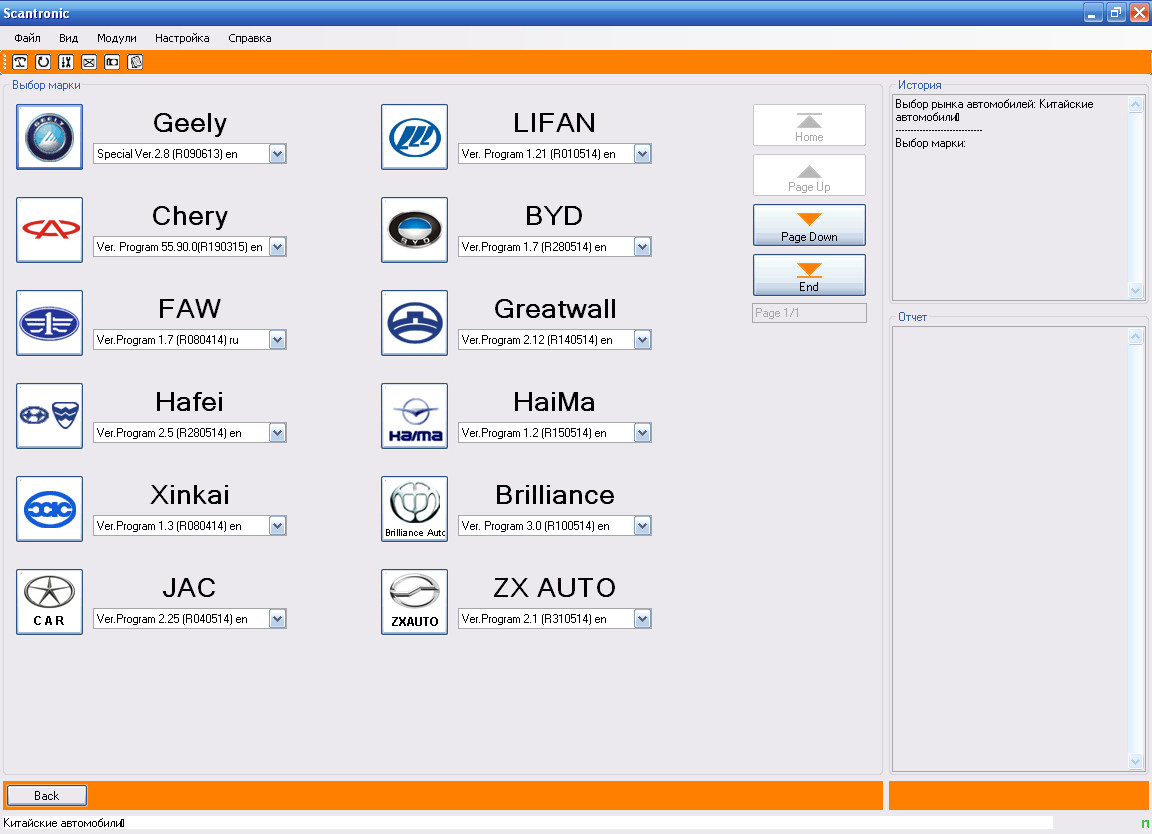Click the camera screenshot toolbar icon
Image resolution: width=1152 pixels, height=834 pixels.
click(x=112, y=62)
